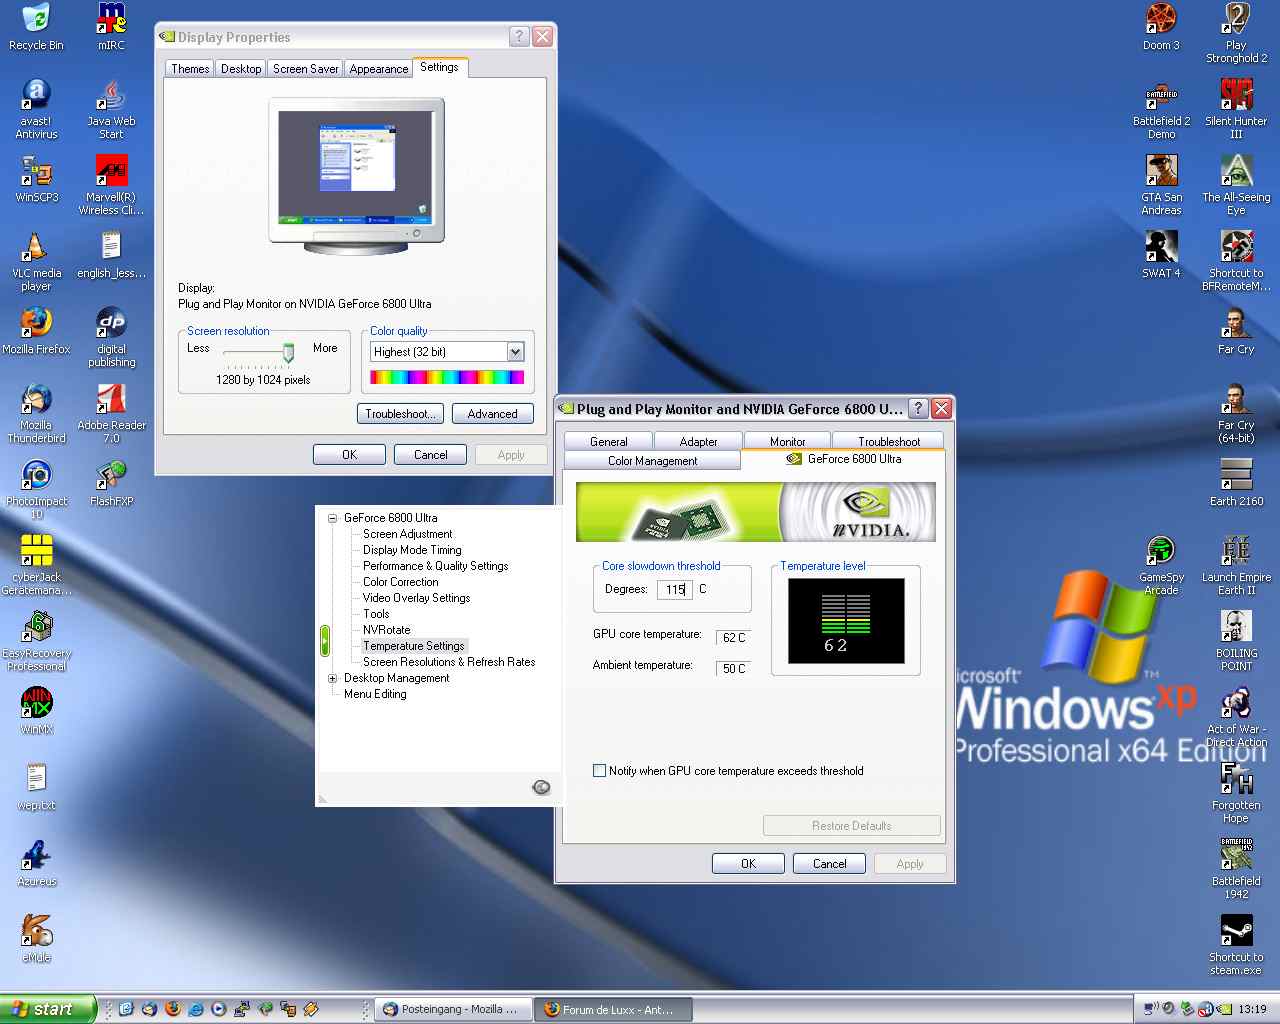Select Menu Editing tree item
The image size is (1280, 1024).
[x=375, y=694]
